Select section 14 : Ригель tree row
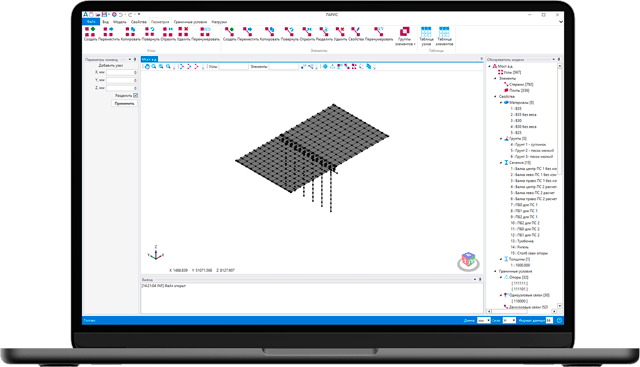Screen dimensions: 640x367 click(x=520, y=247)
